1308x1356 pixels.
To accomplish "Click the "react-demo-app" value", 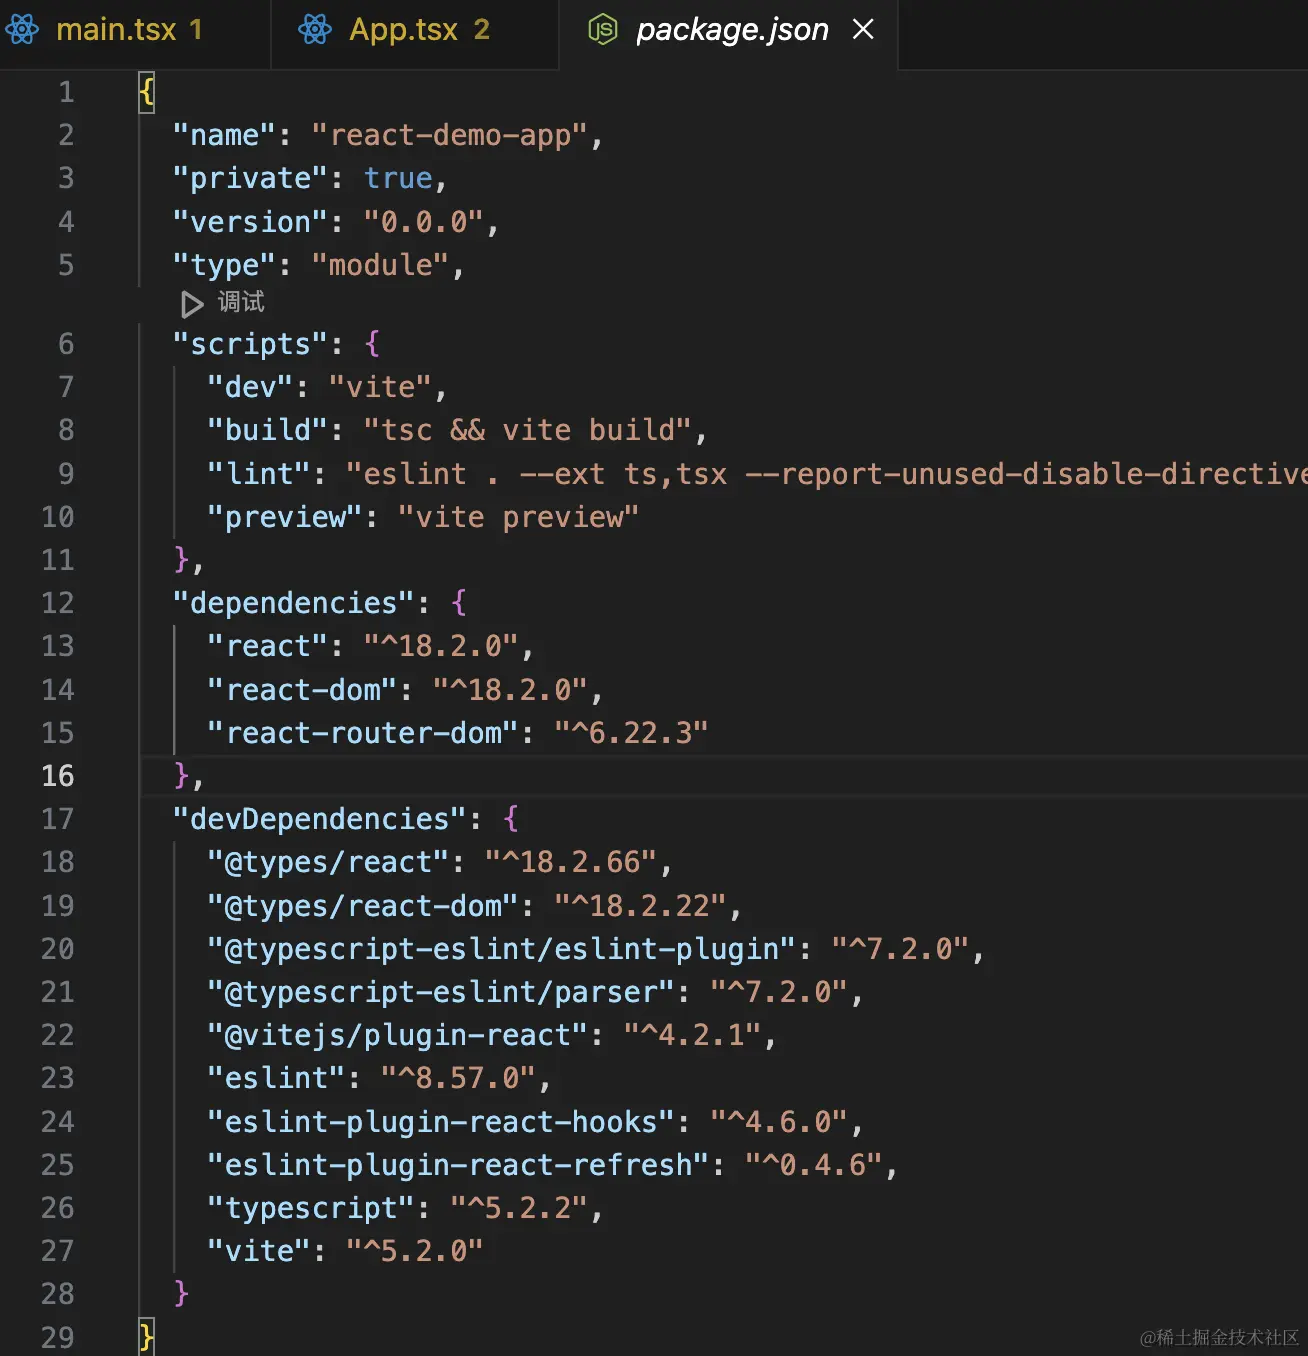I will click(x=449, y=135).
